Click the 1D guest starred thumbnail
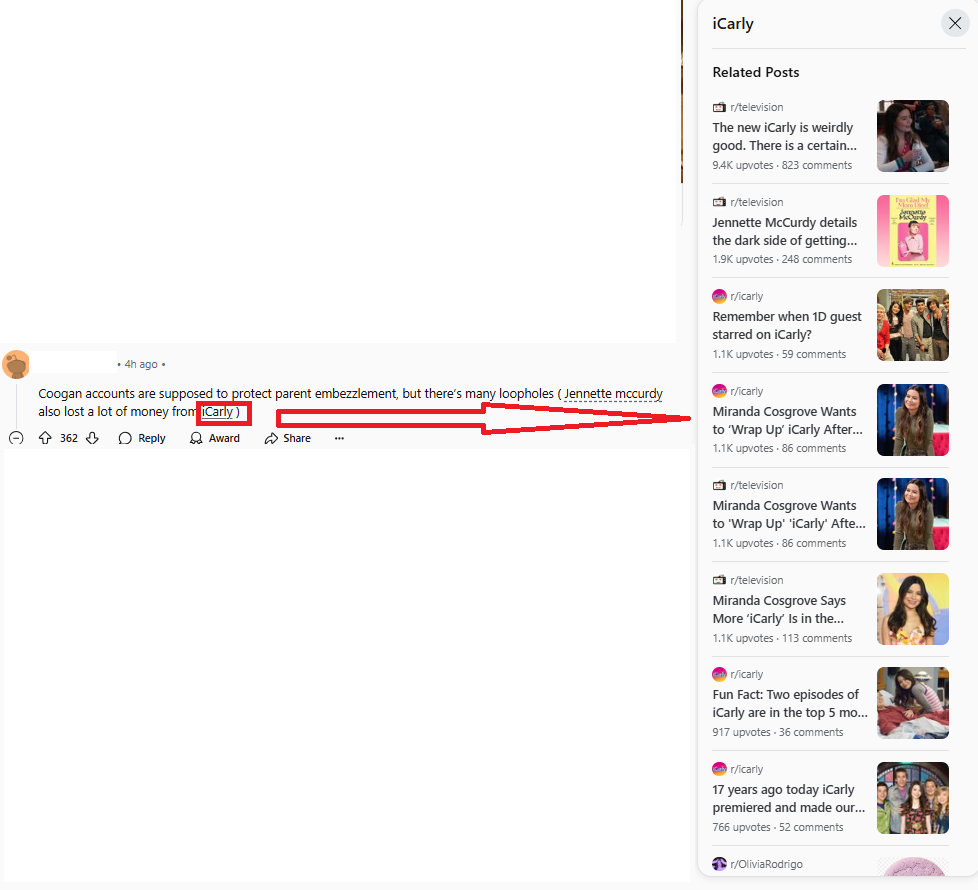 pos(913,325)
